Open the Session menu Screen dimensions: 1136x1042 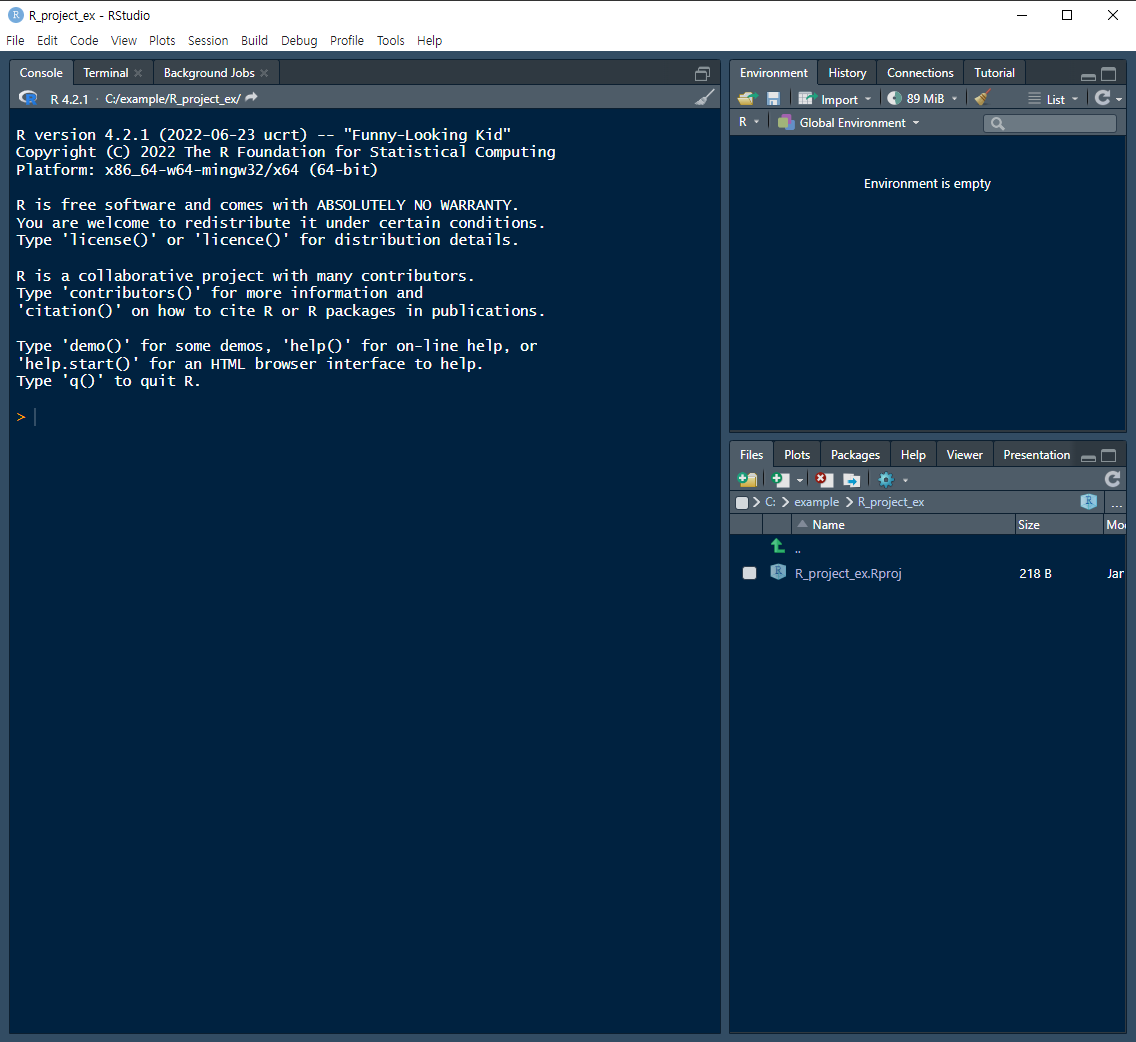pos(208,41)
